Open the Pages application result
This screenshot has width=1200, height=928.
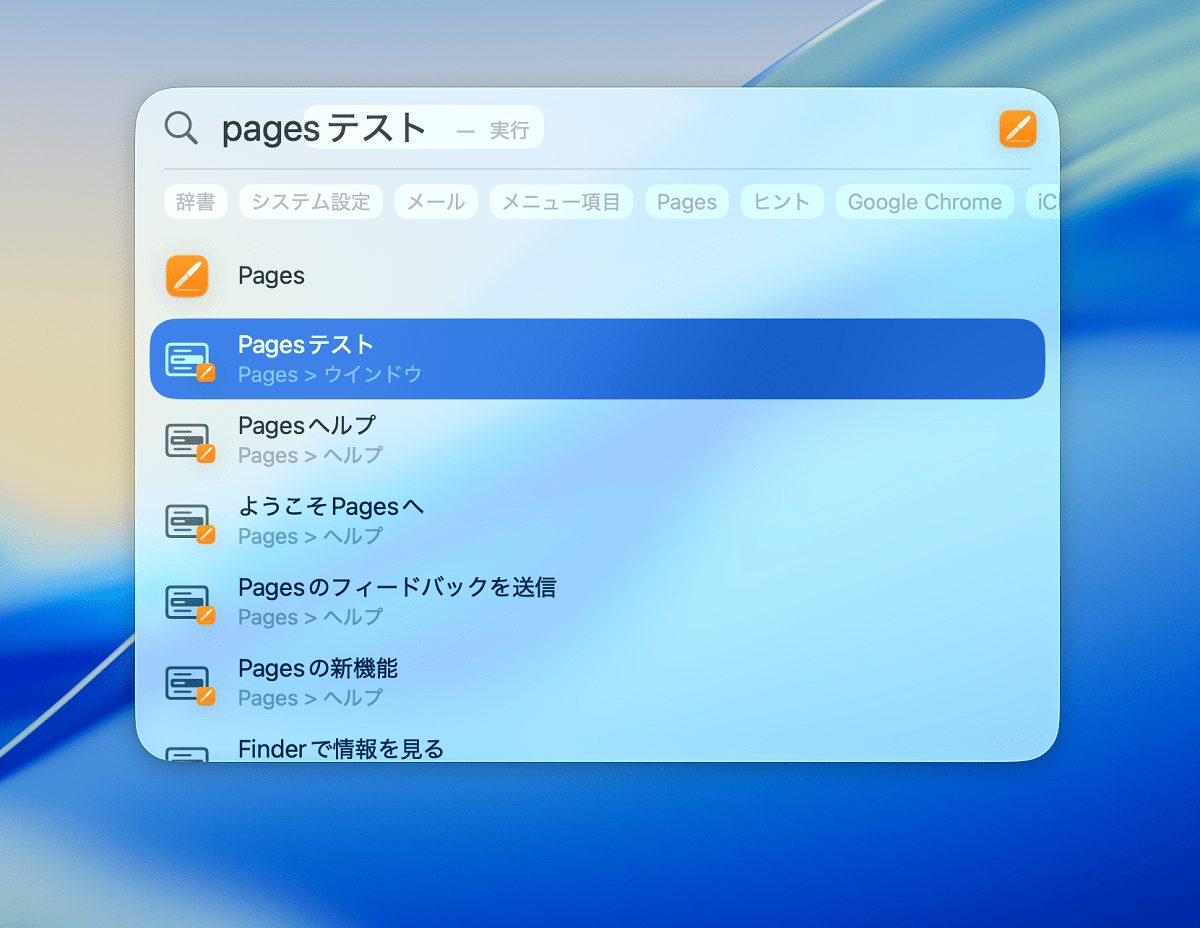coord(597,276)
